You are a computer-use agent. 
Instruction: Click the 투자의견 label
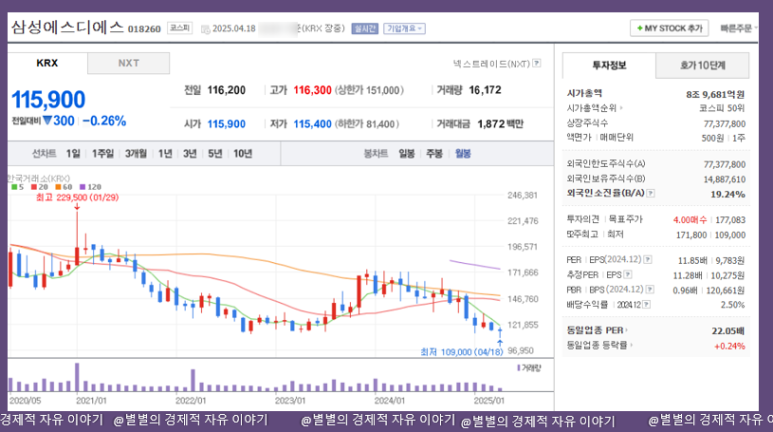pyautogui.click(x=583, y=219)
